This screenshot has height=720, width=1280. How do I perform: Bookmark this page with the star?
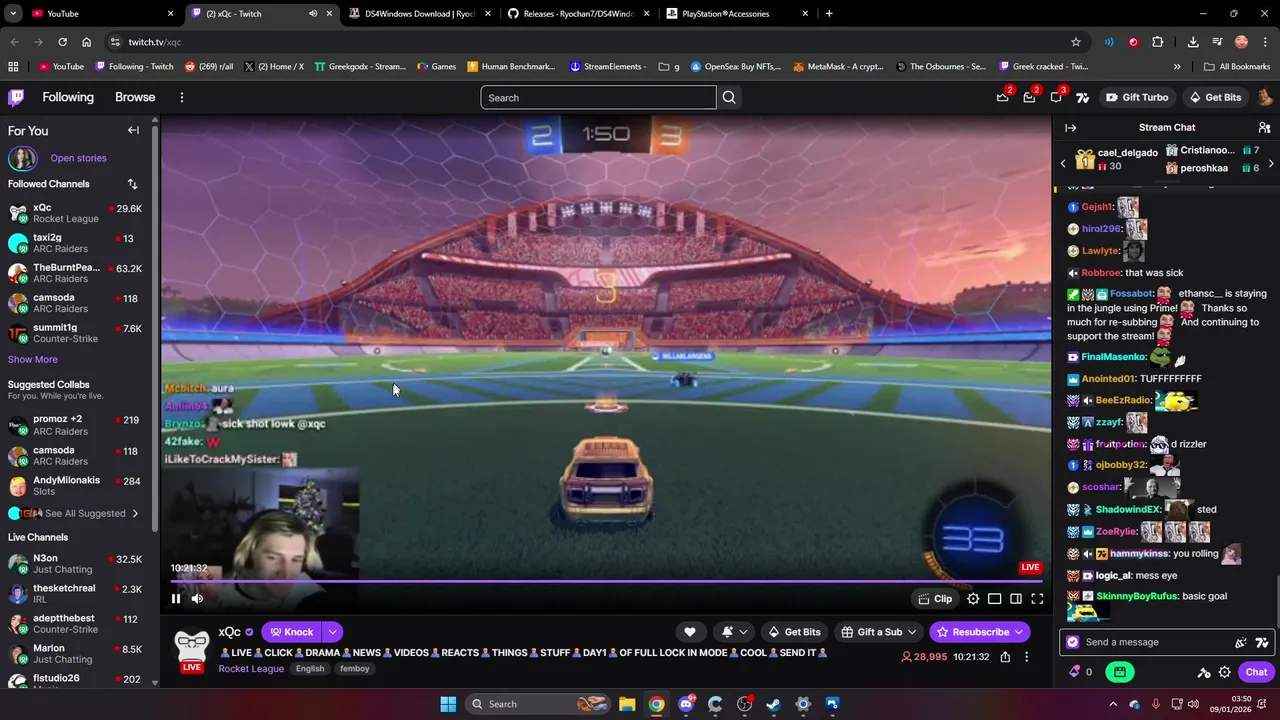click(1076, 42)
